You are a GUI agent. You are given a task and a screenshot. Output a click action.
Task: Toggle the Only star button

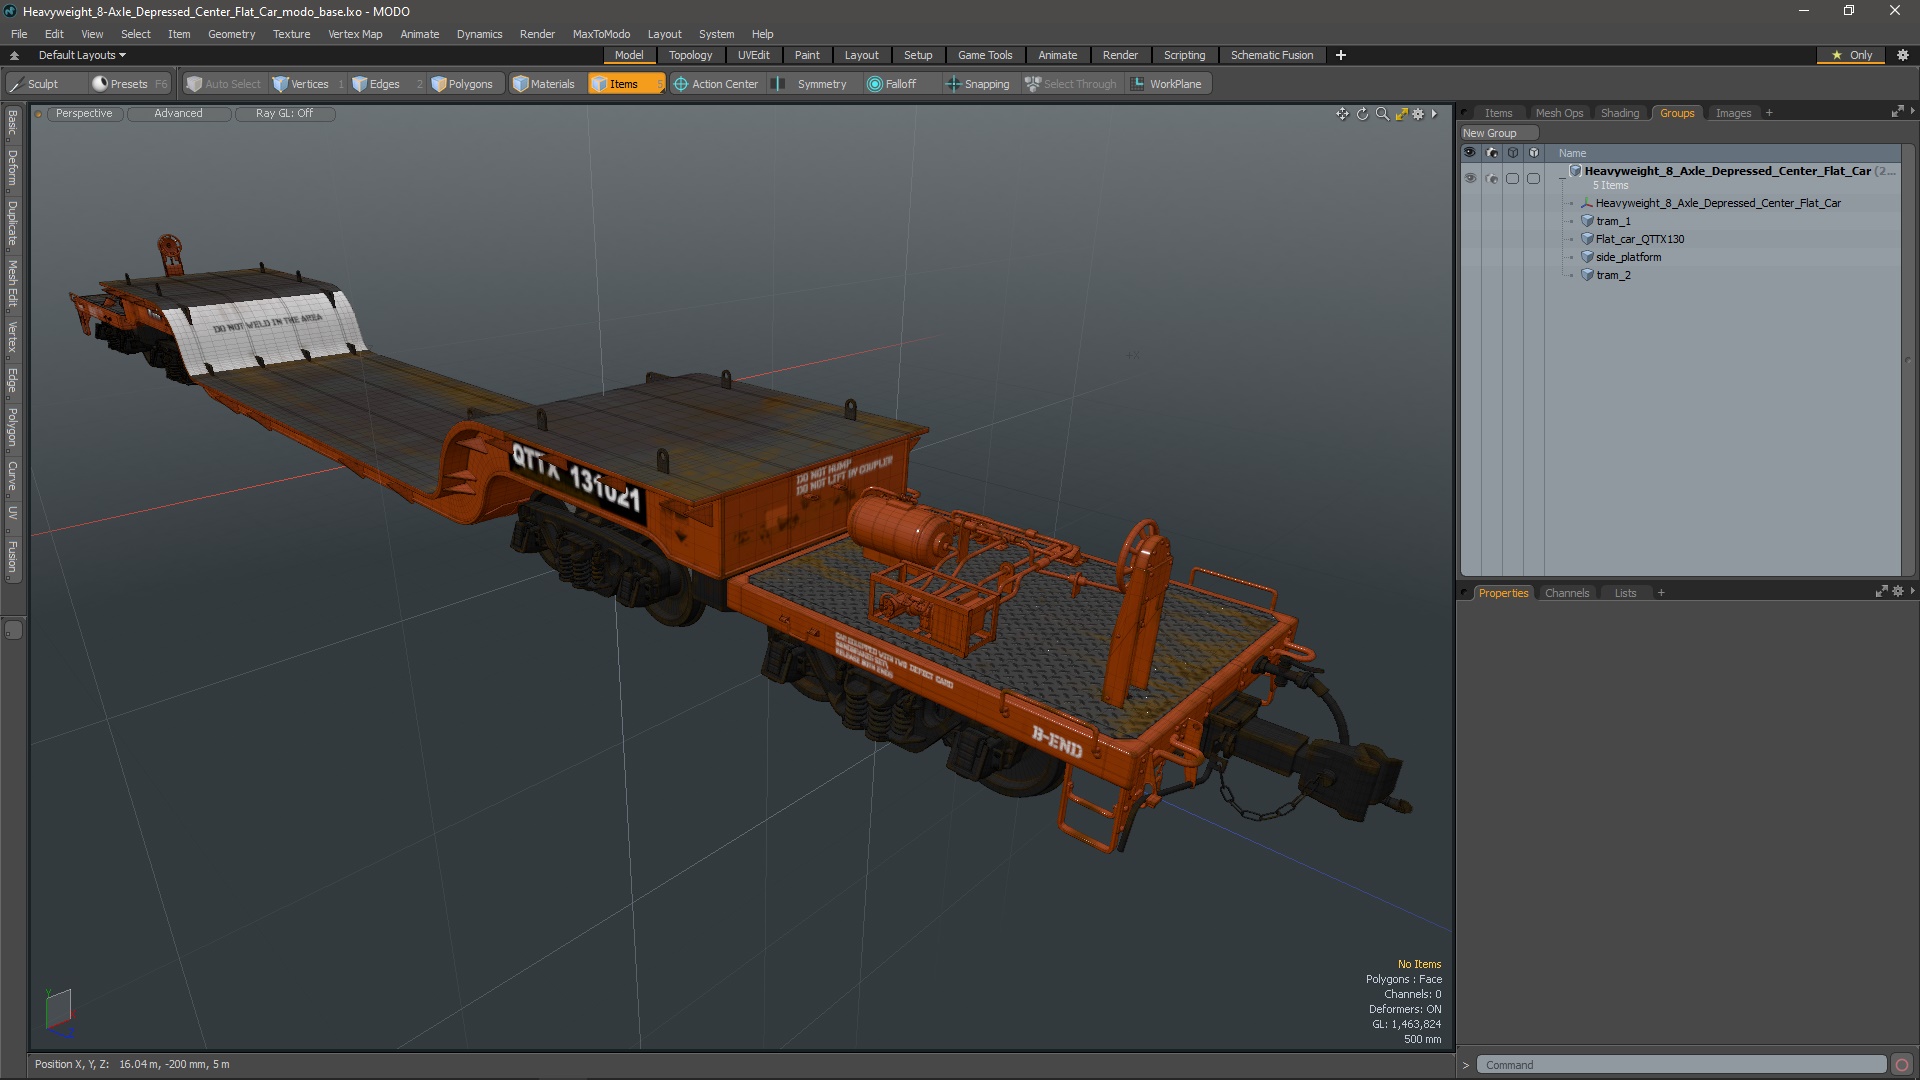click(1852, 55)
